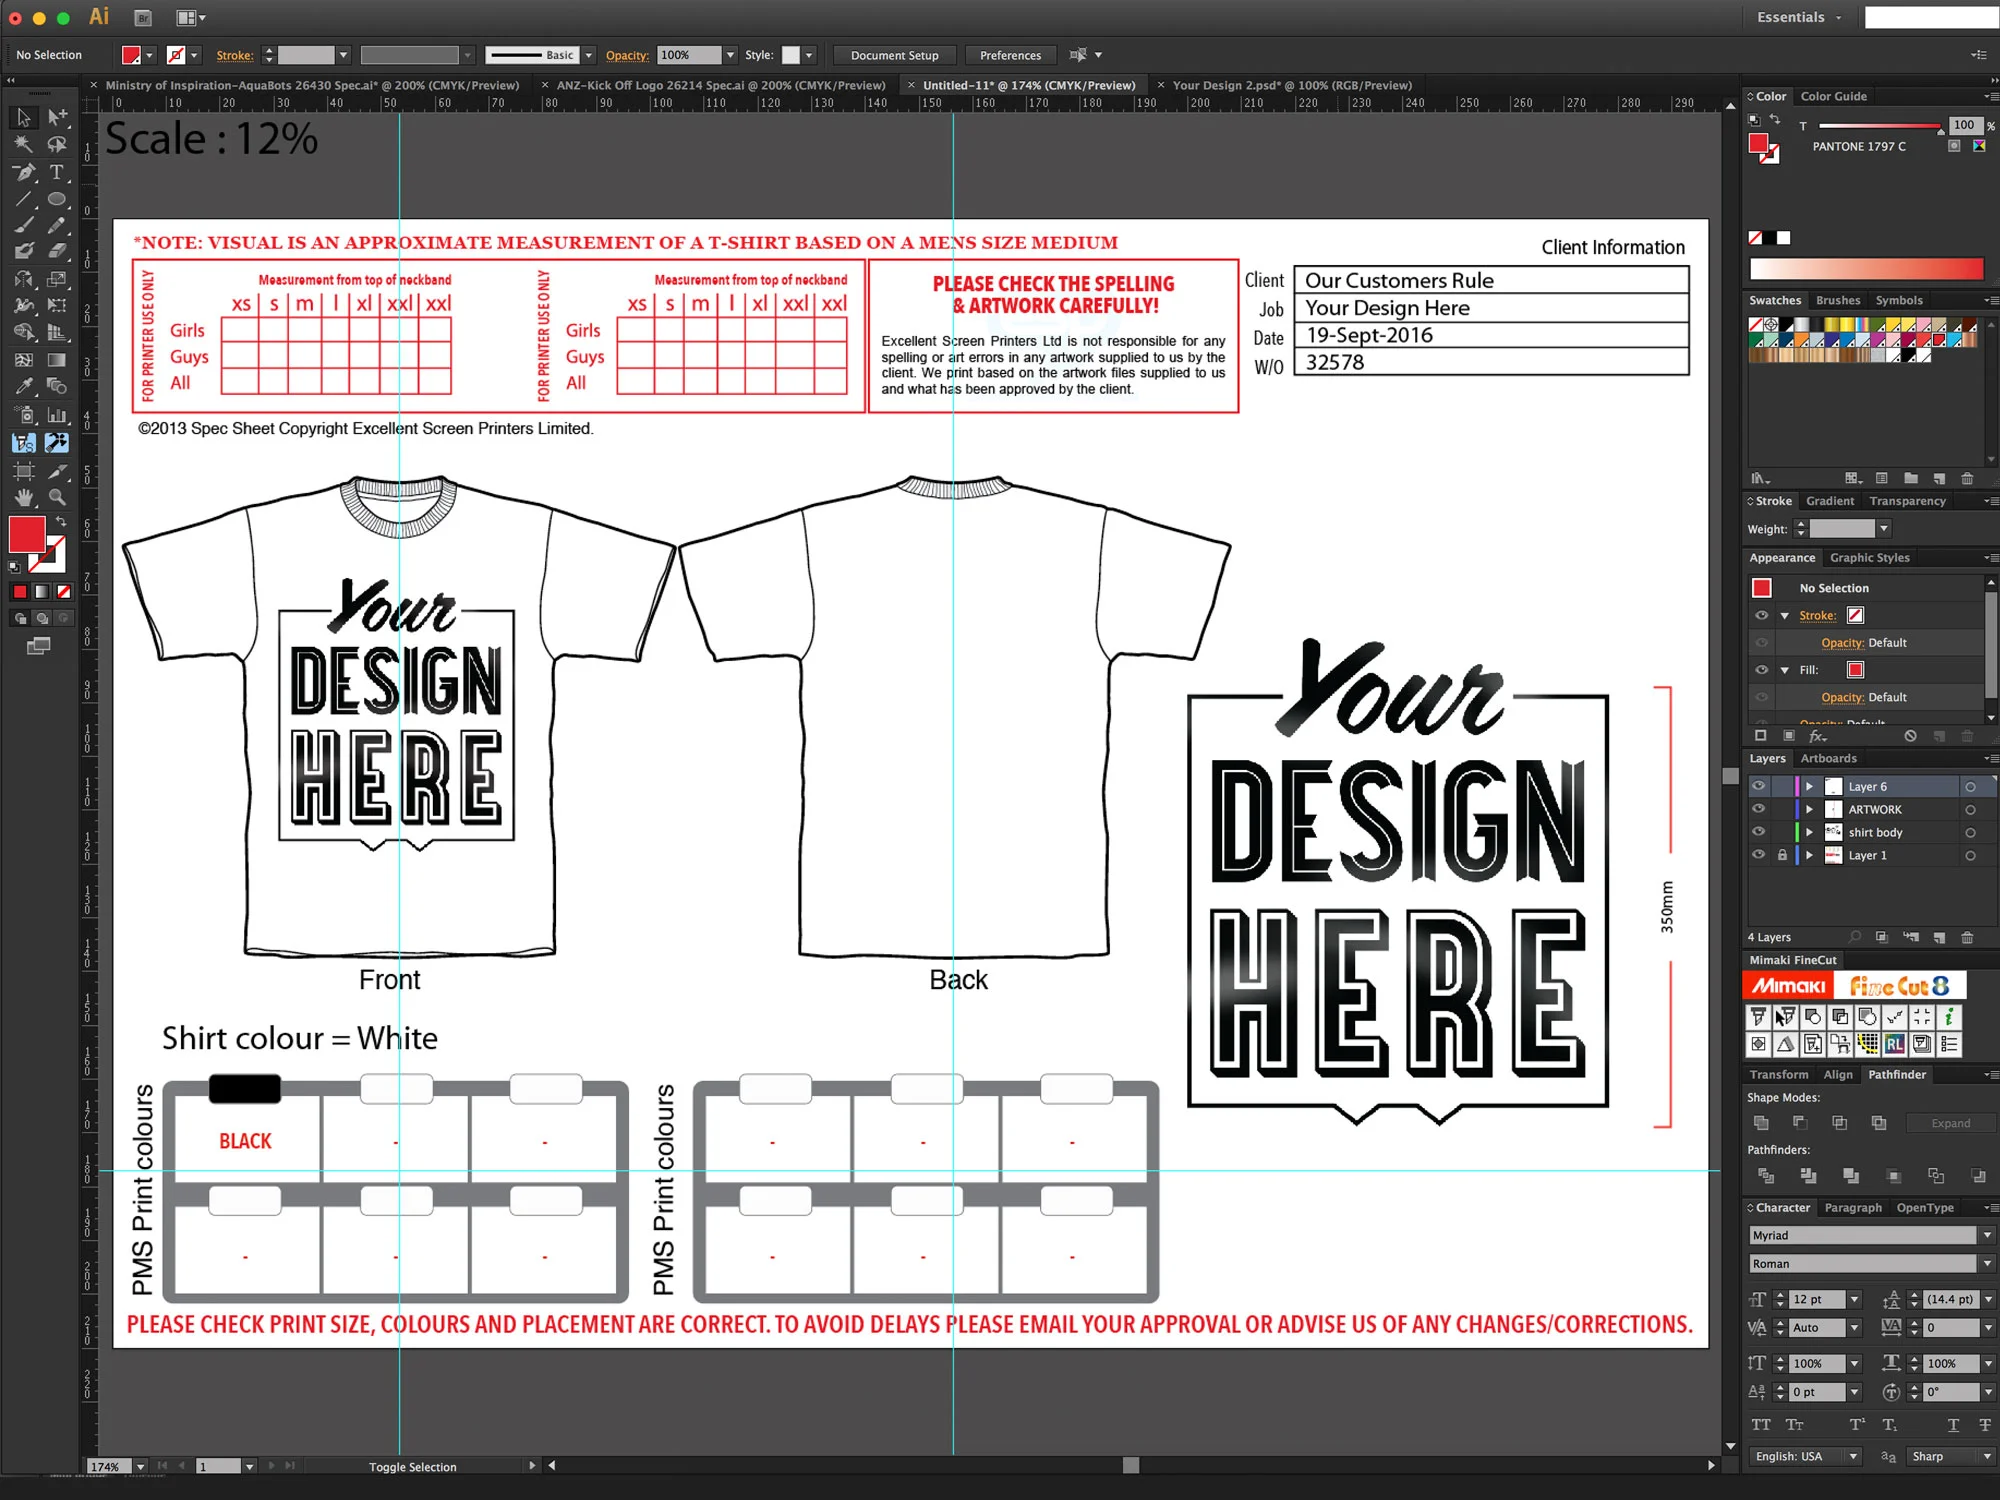Image resolution: width=2000 pixels, height=1500 pixels.
Task: Click the red fill color swatch in toolbox
Action: (x=26, y=534)
